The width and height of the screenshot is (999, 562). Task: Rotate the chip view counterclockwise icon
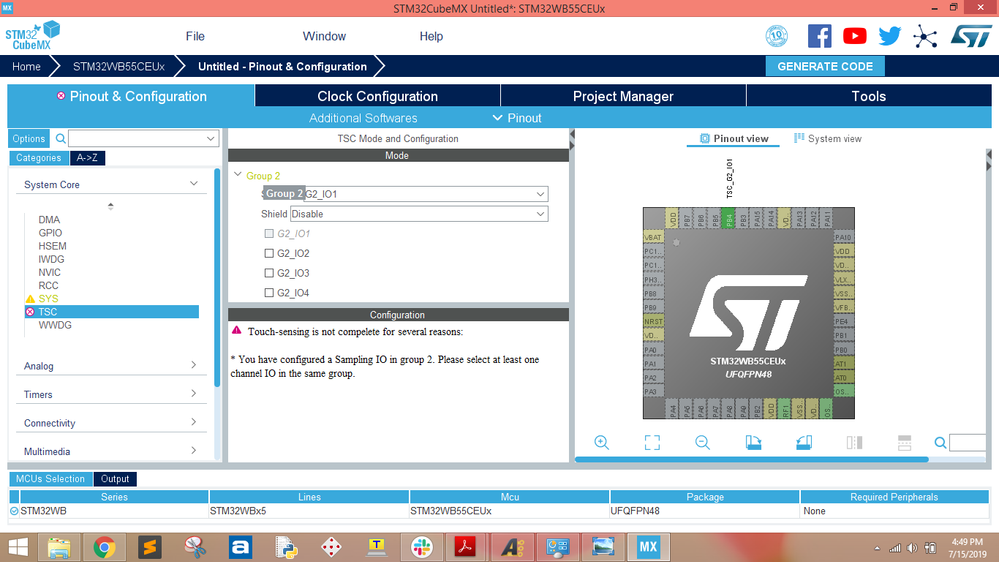coord(804,442)
